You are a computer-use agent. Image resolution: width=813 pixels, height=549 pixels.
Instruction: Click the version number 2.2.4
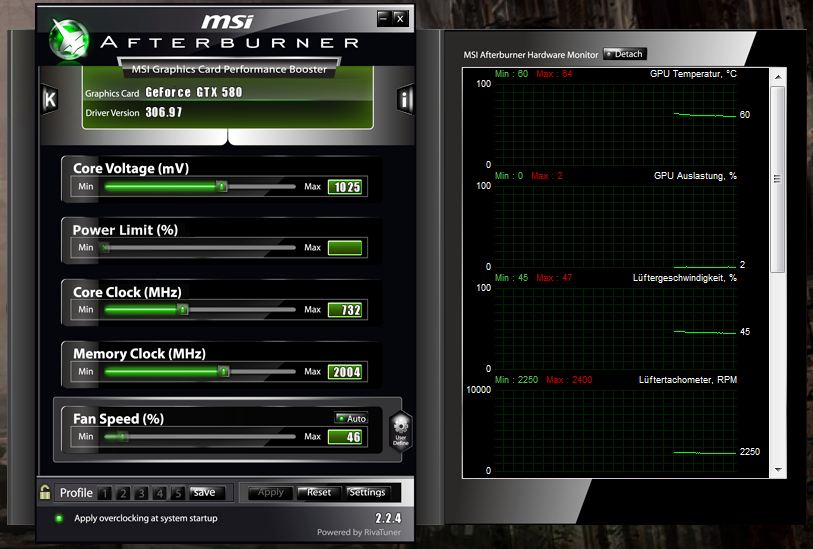[x=388, y=518]
